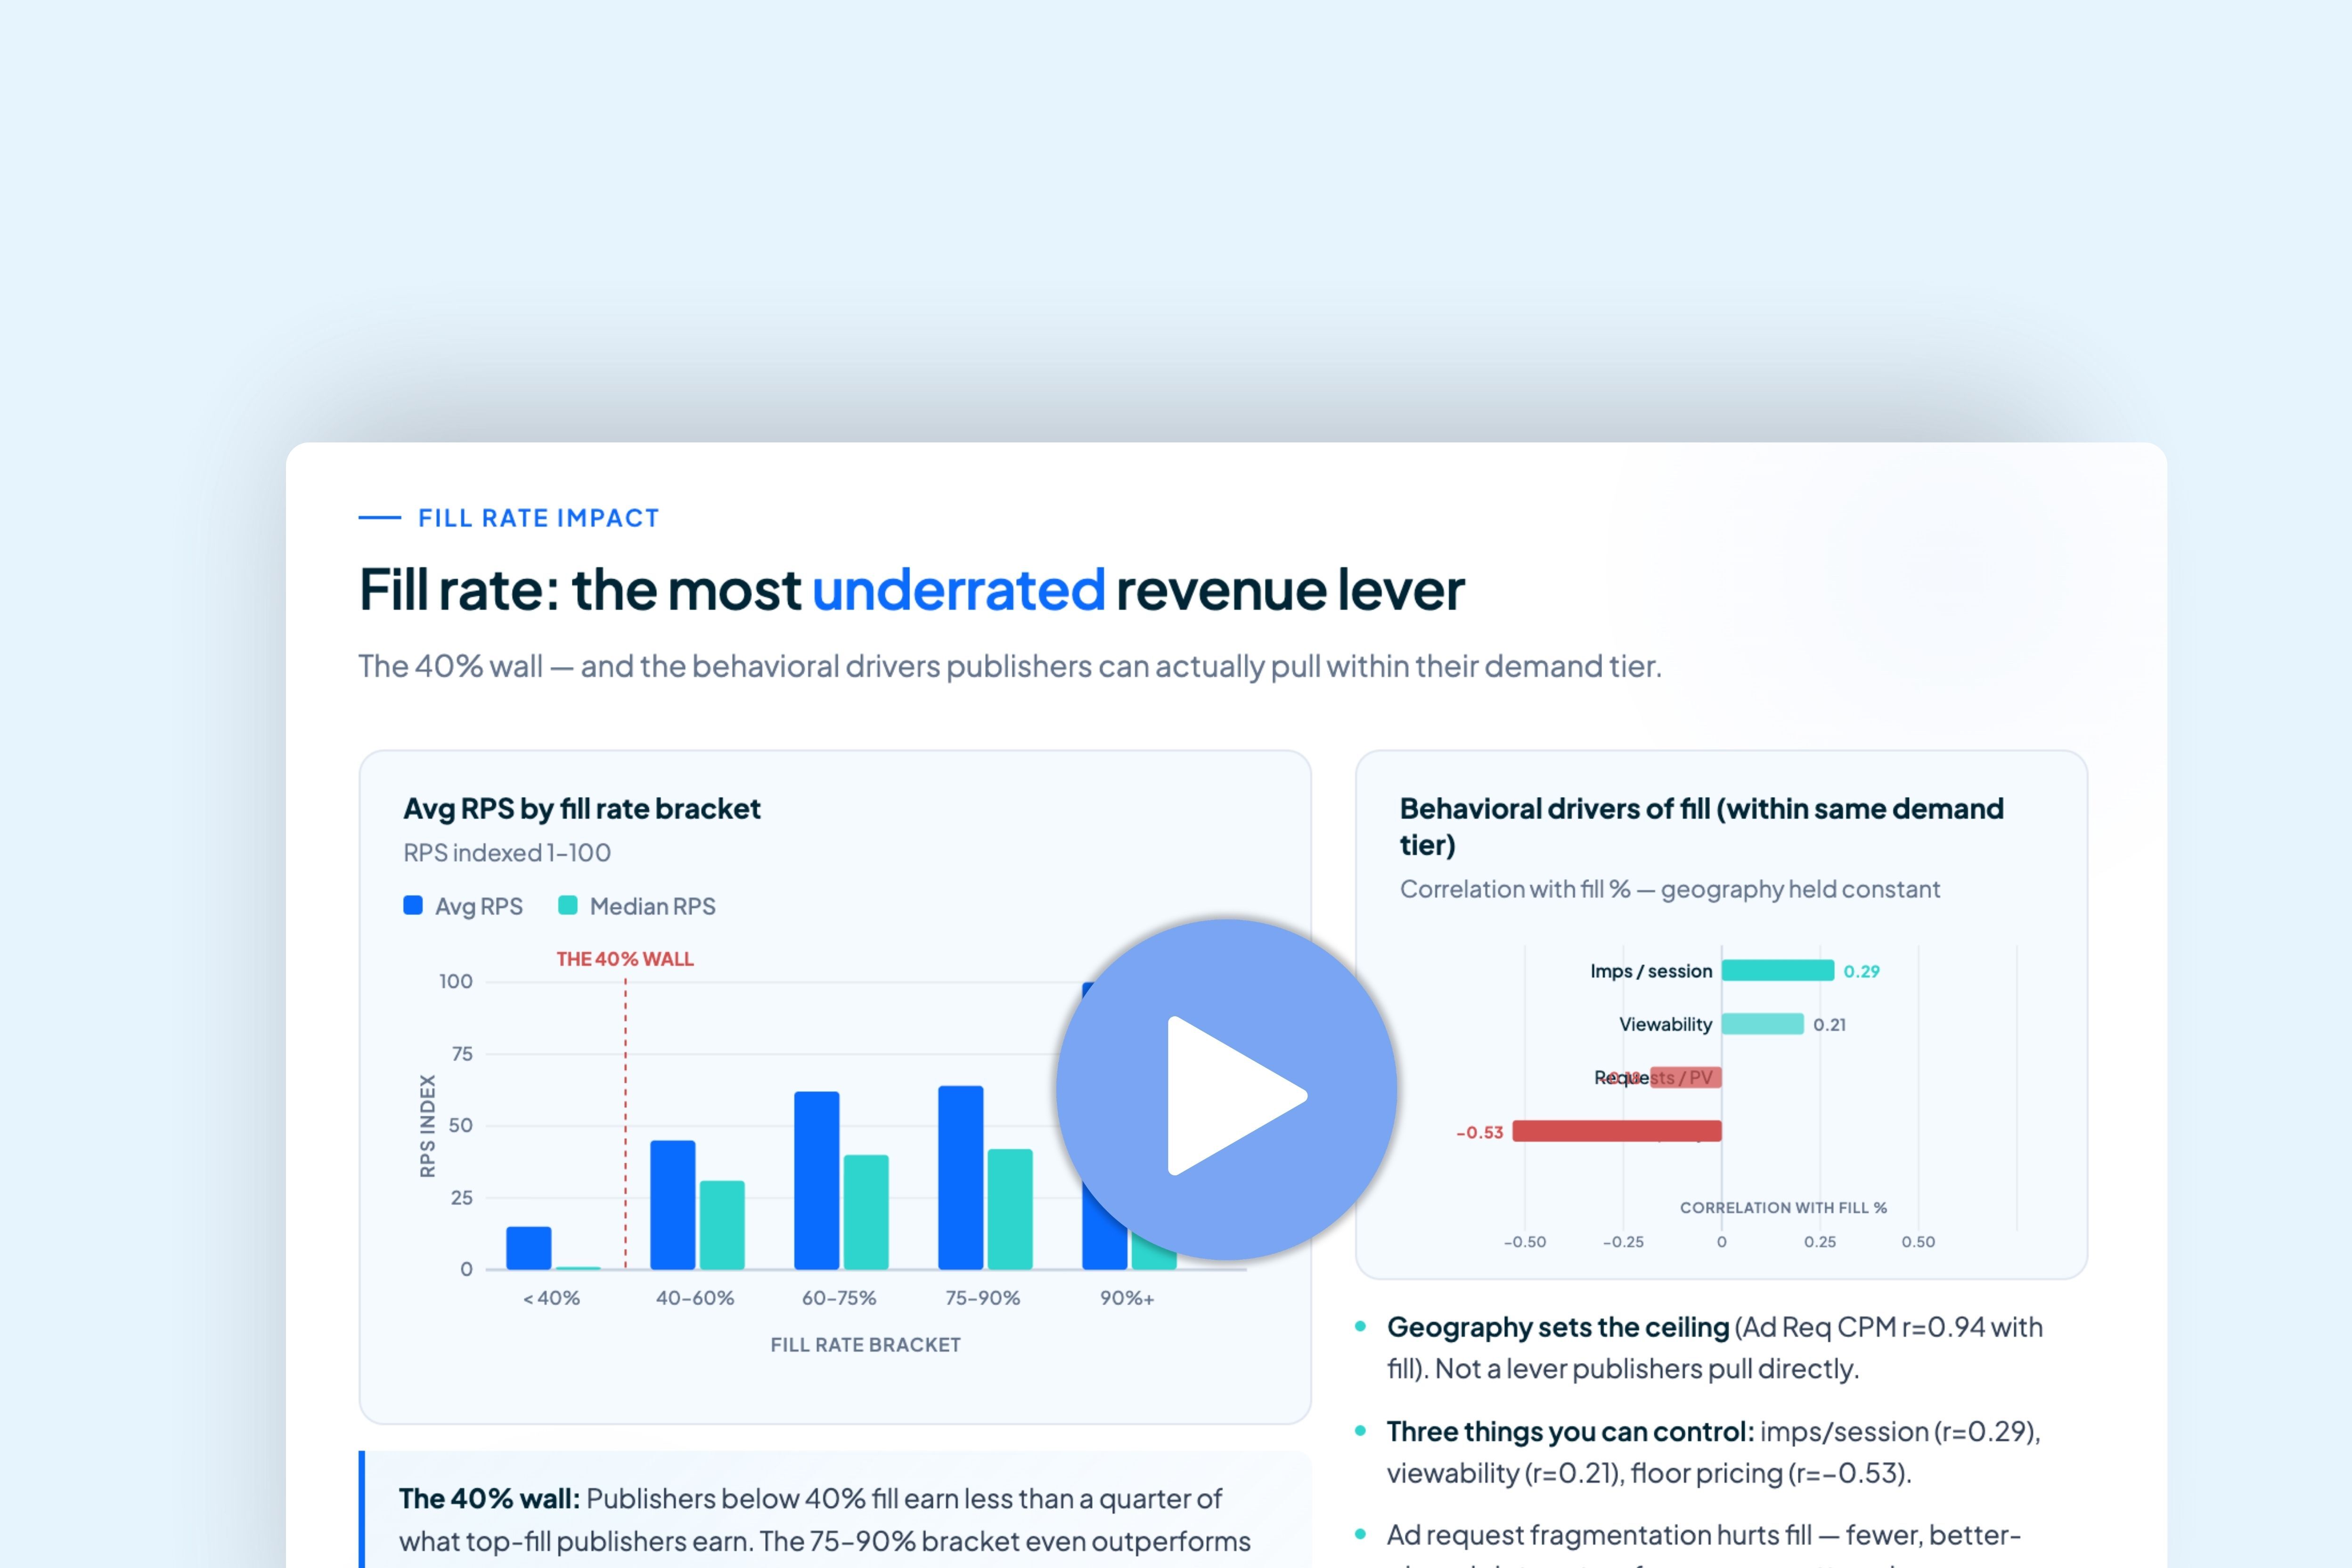
Task: Click the 'Imps / session' row label
Action: [1651, 971]
